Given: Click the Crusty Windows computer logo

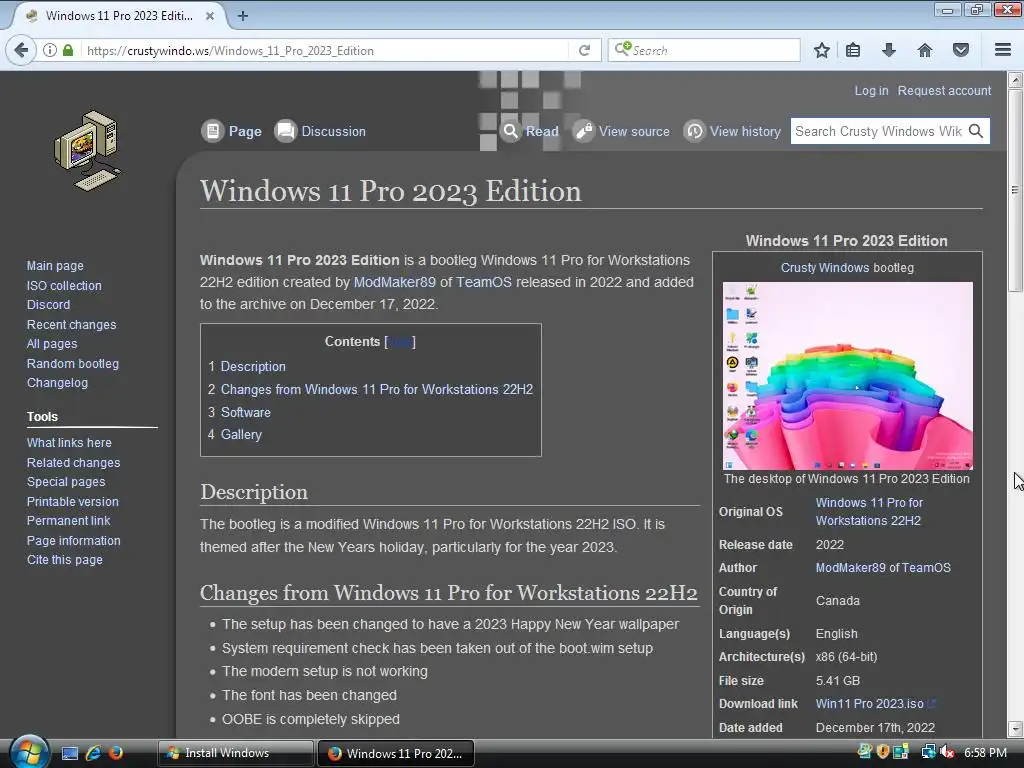Looking at the screenshot, I should click(x=87, y=151).
